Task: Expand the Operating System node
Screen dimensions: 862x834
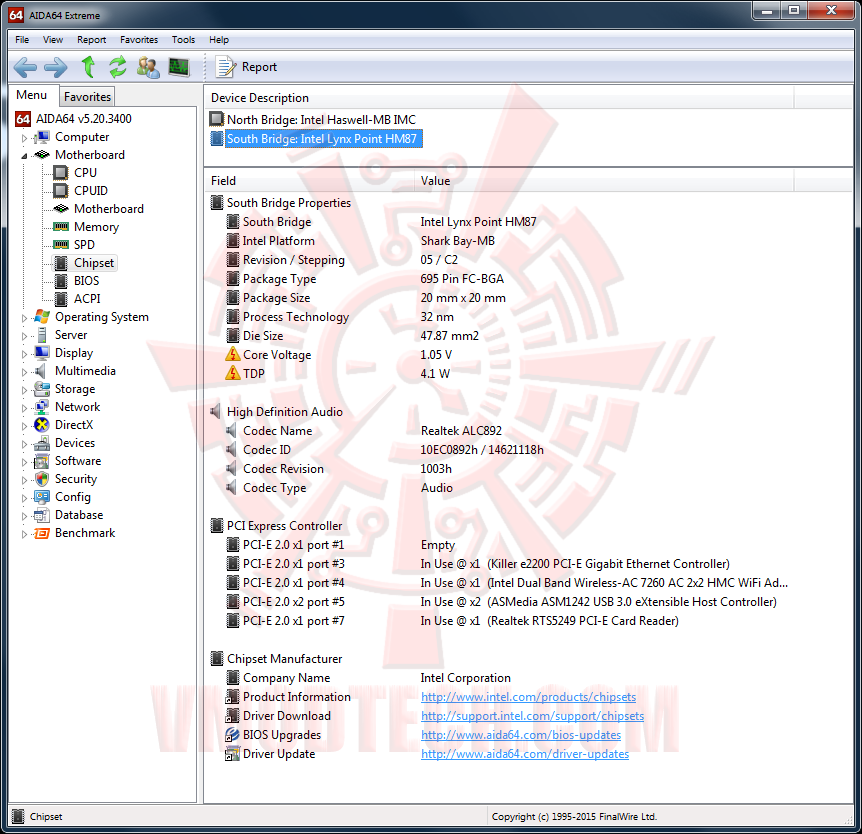Action: pyautogui.click(x=24, y=318)
